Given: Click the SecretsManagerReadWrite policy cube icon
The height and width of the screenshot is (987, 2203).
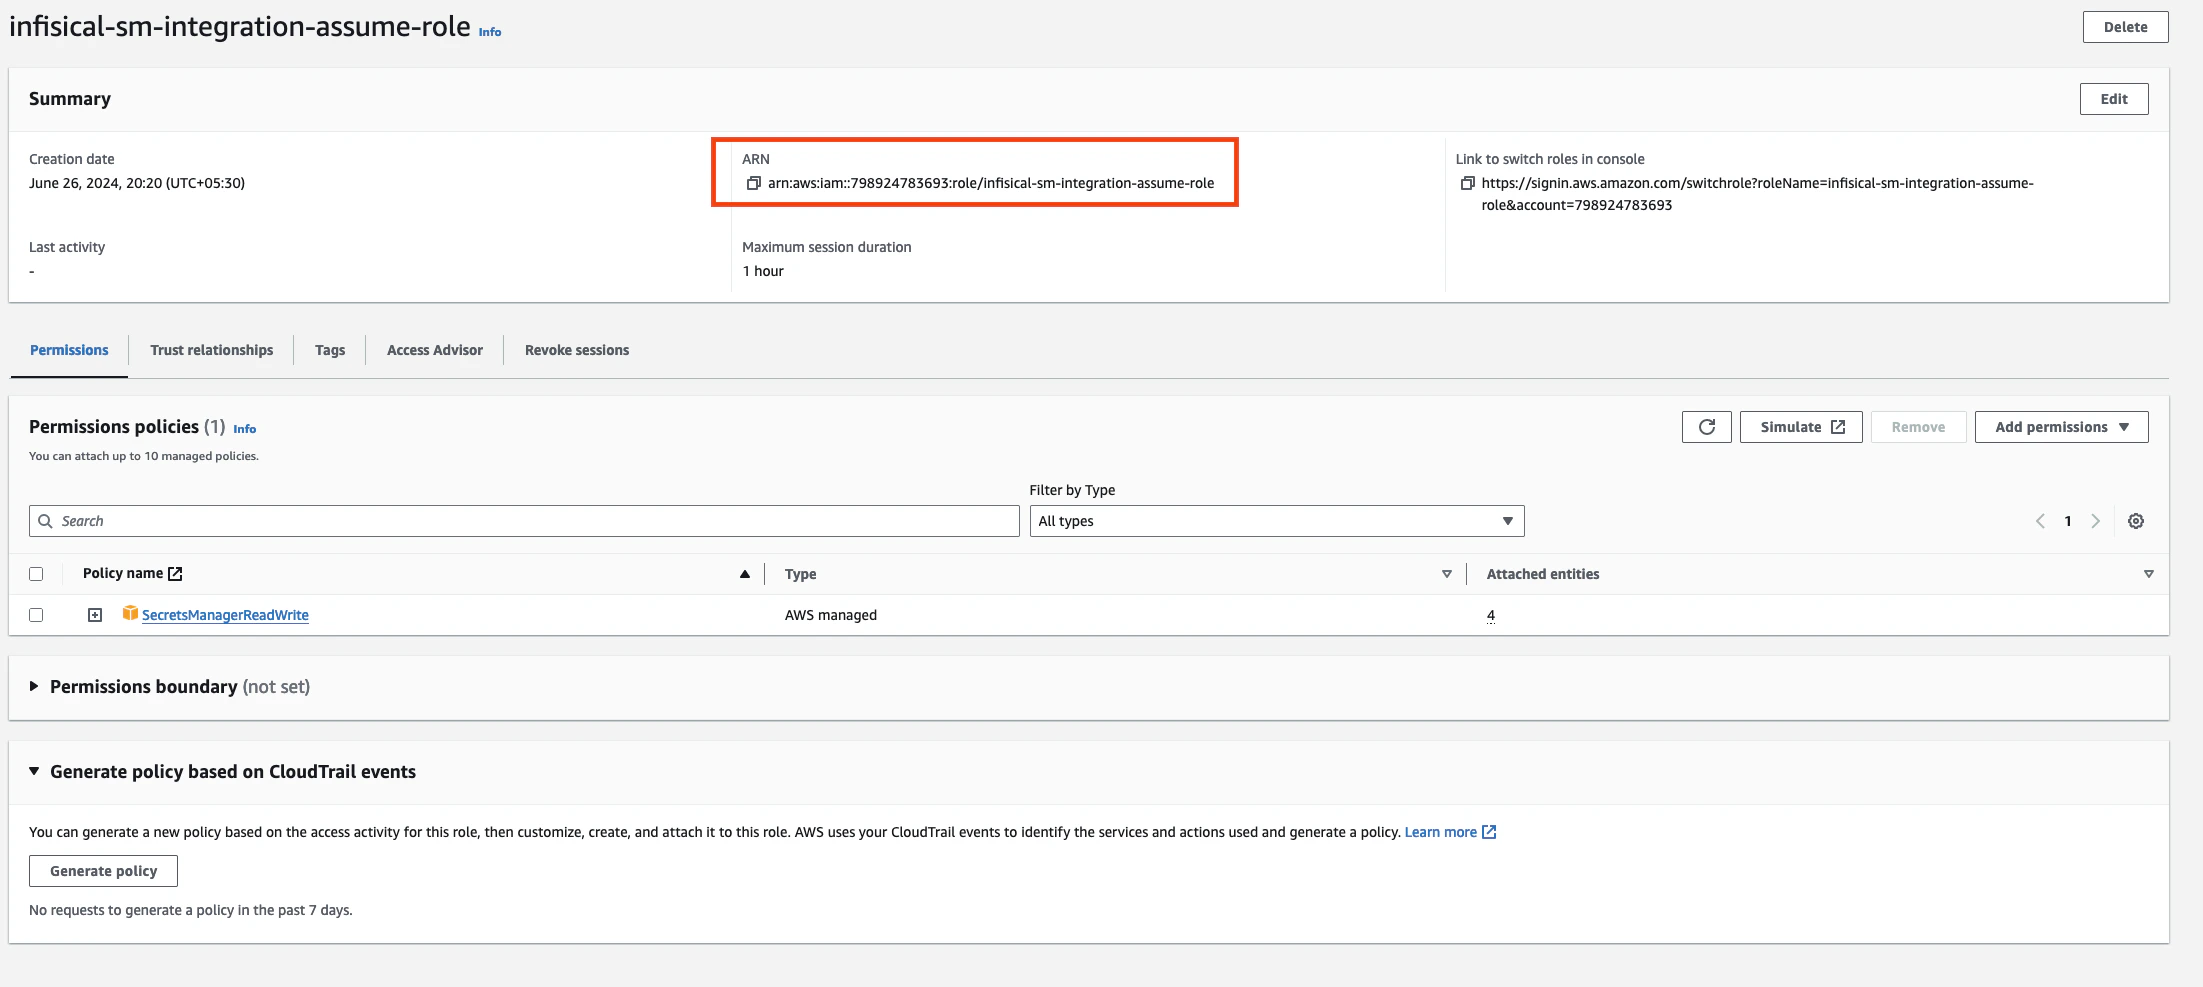Looking at the screenshot, I should pos(130,613).
